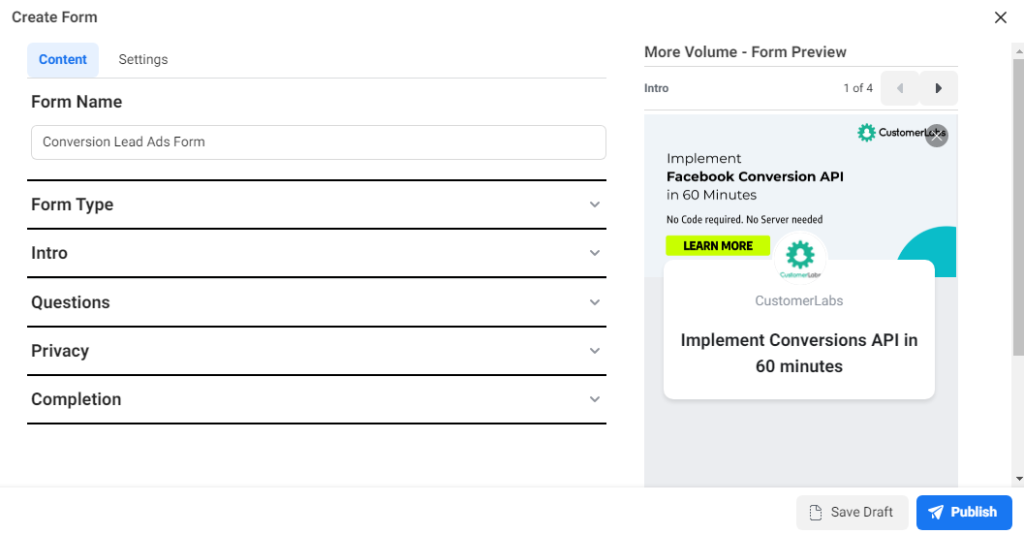This screenshot has width=1024, height=534.
Task: Click the CustomerLabs logo at preview top
Action: tap(901, 133)
